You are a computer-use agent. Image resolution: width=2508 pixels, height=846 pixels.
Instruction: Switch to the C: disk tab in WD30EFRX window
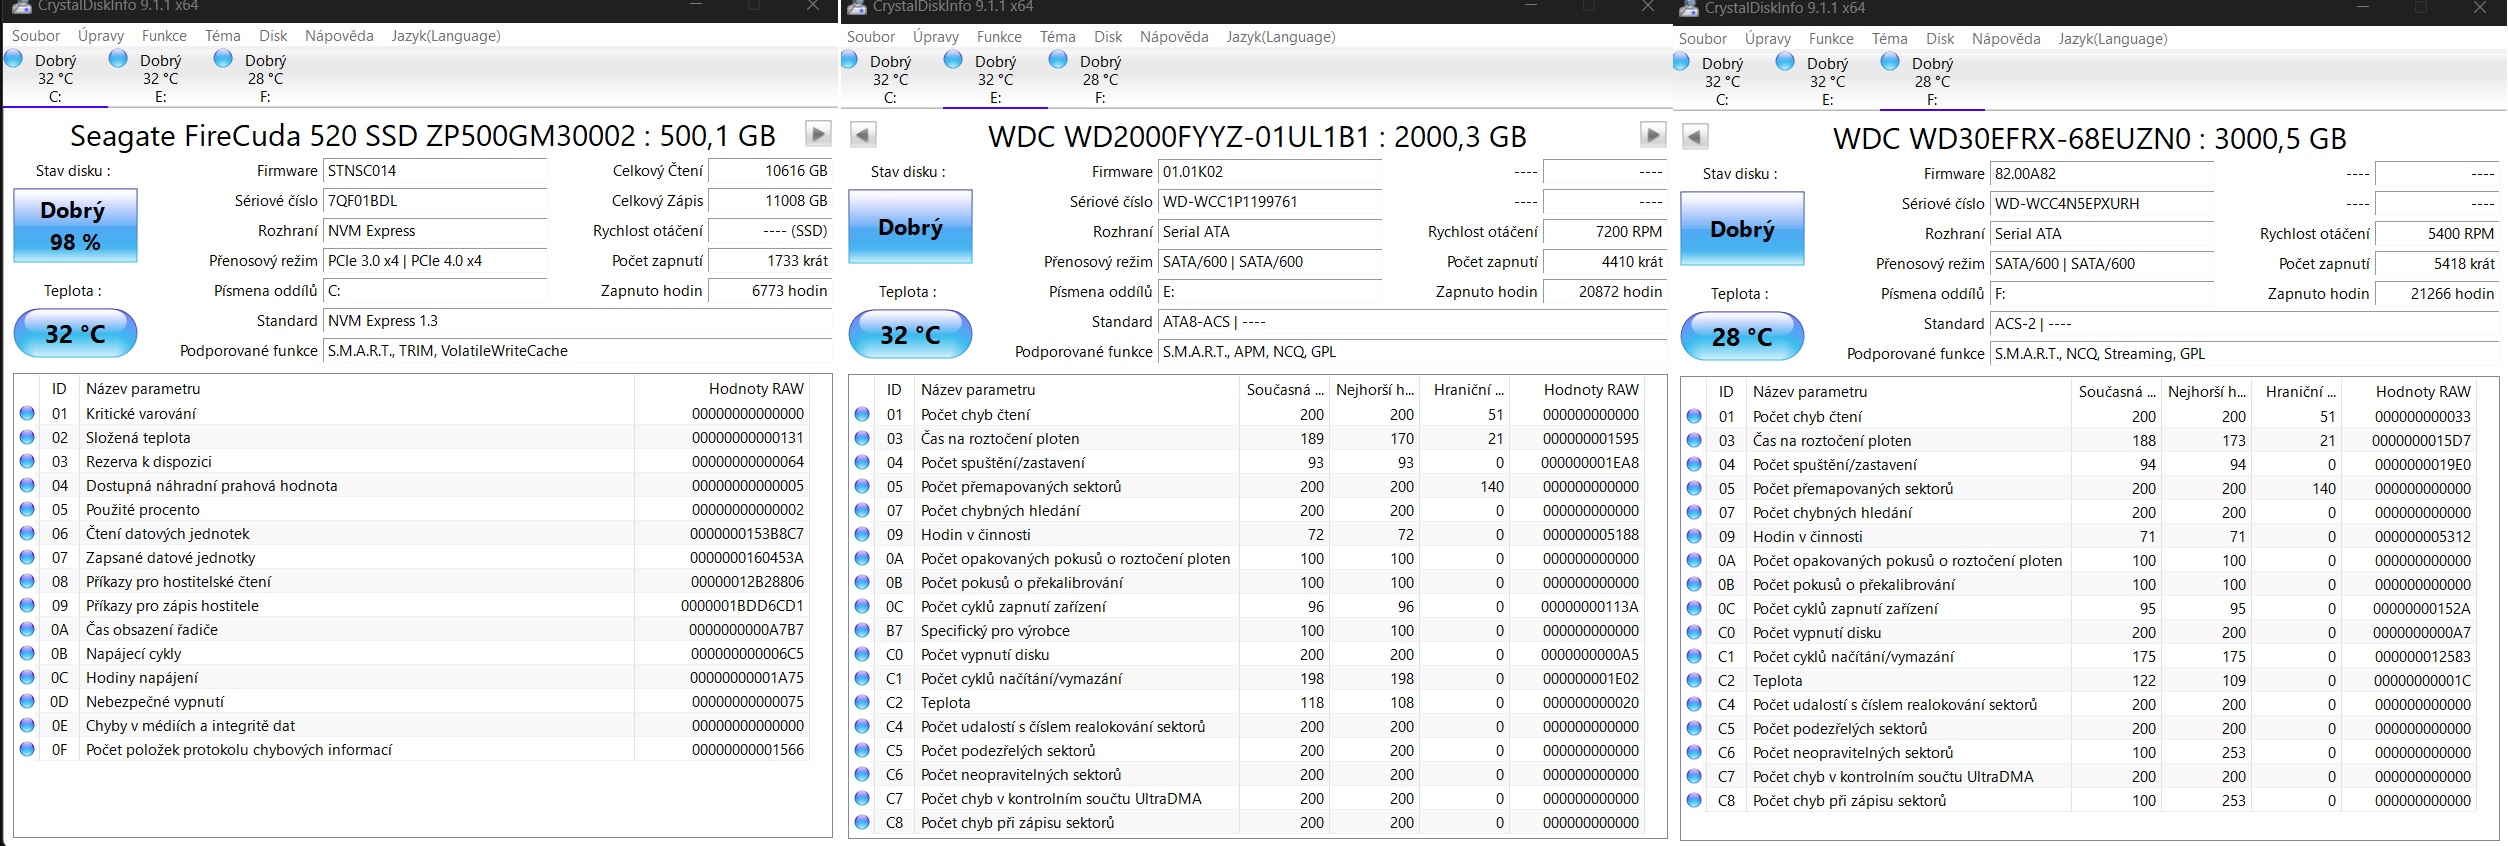point(1723,81)
